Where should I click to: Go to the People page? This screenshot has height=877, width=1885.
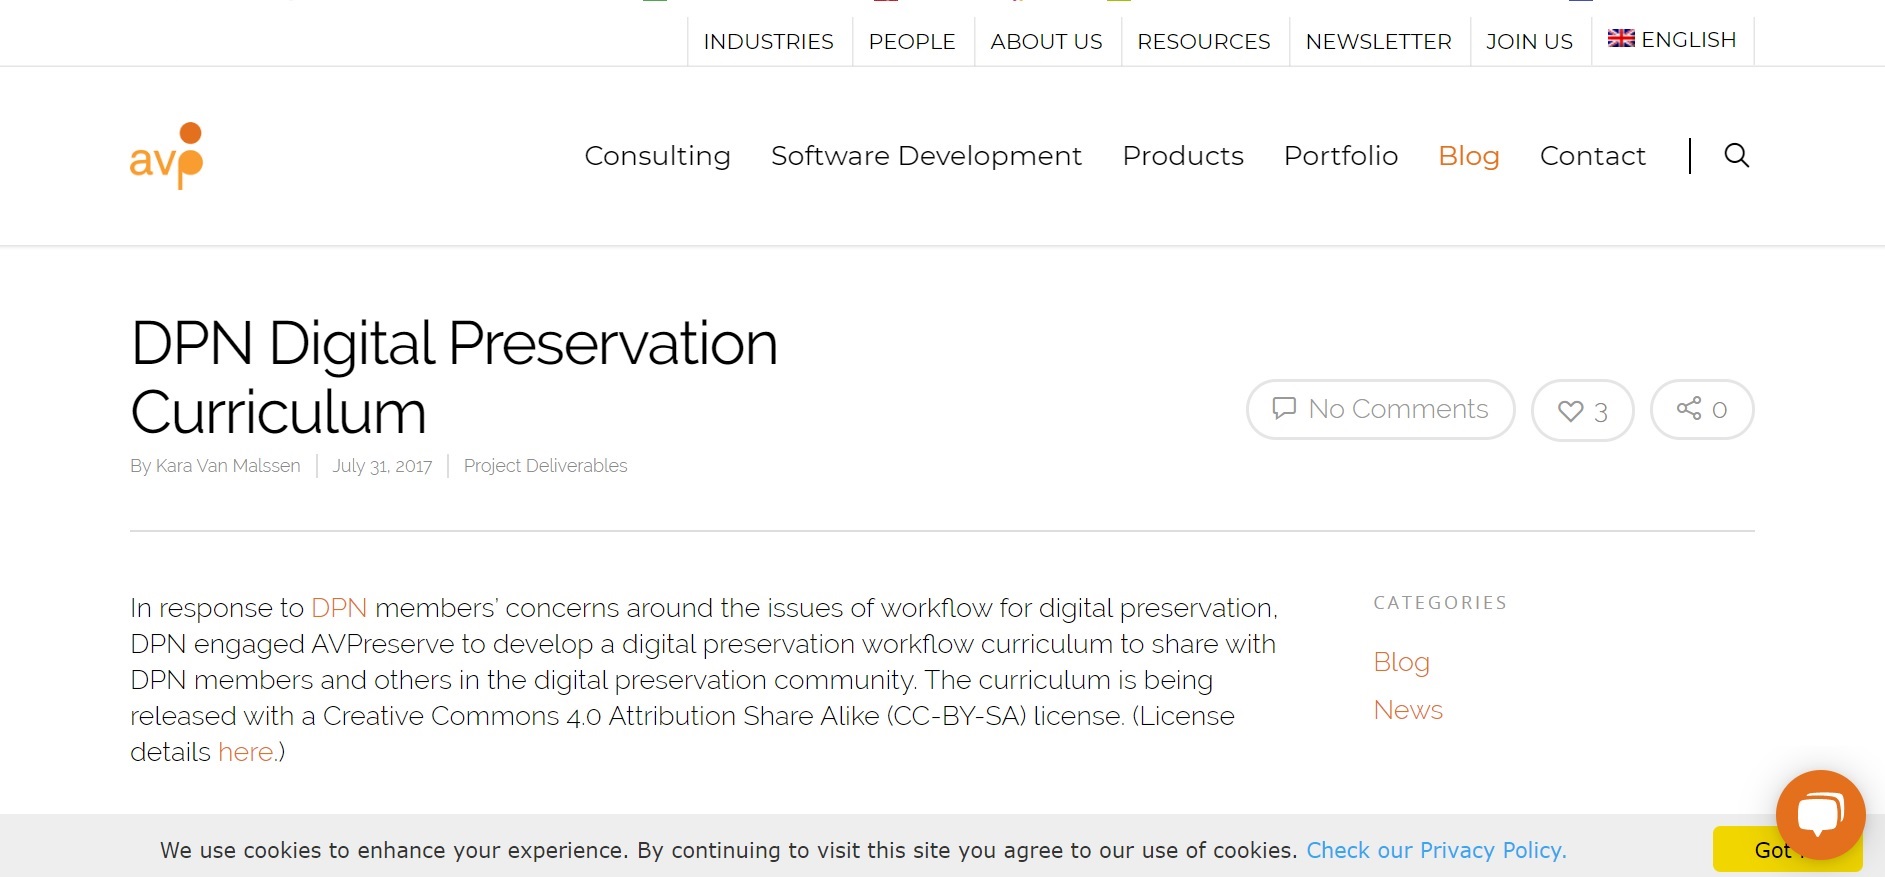point(912,41)
